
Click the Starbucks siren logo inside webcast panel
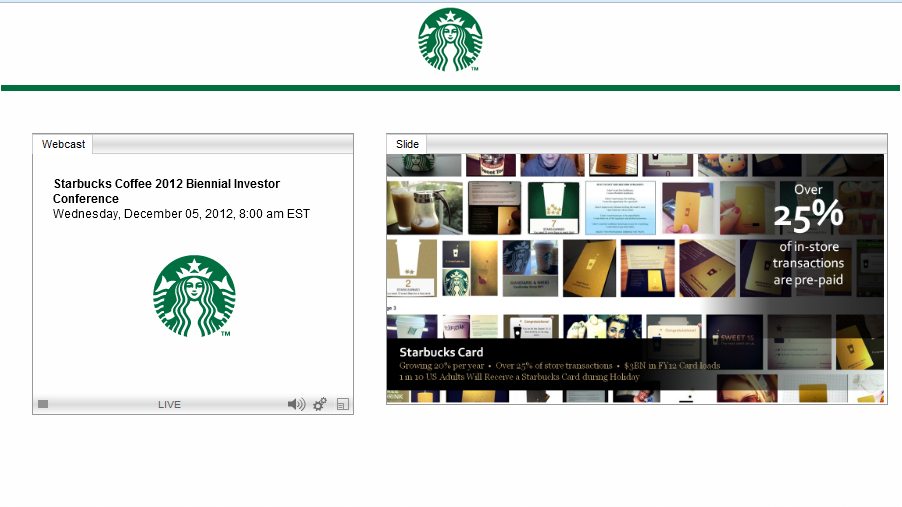coord(194,296)
